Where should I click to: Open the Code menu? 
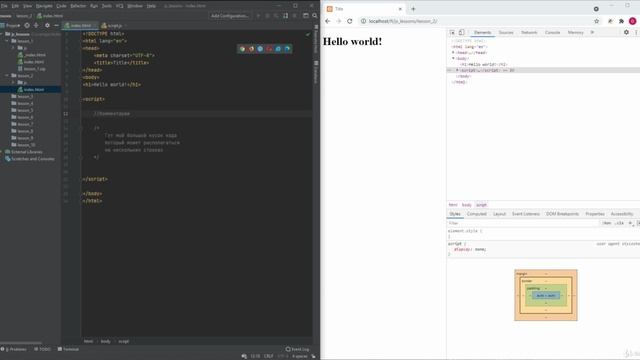click(x=61, y=6)
